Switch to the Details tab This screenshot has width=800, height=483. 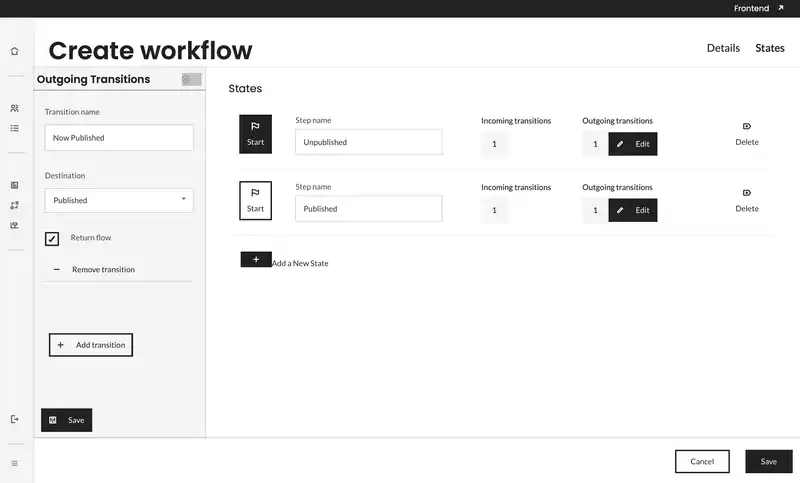pos(723,48)
